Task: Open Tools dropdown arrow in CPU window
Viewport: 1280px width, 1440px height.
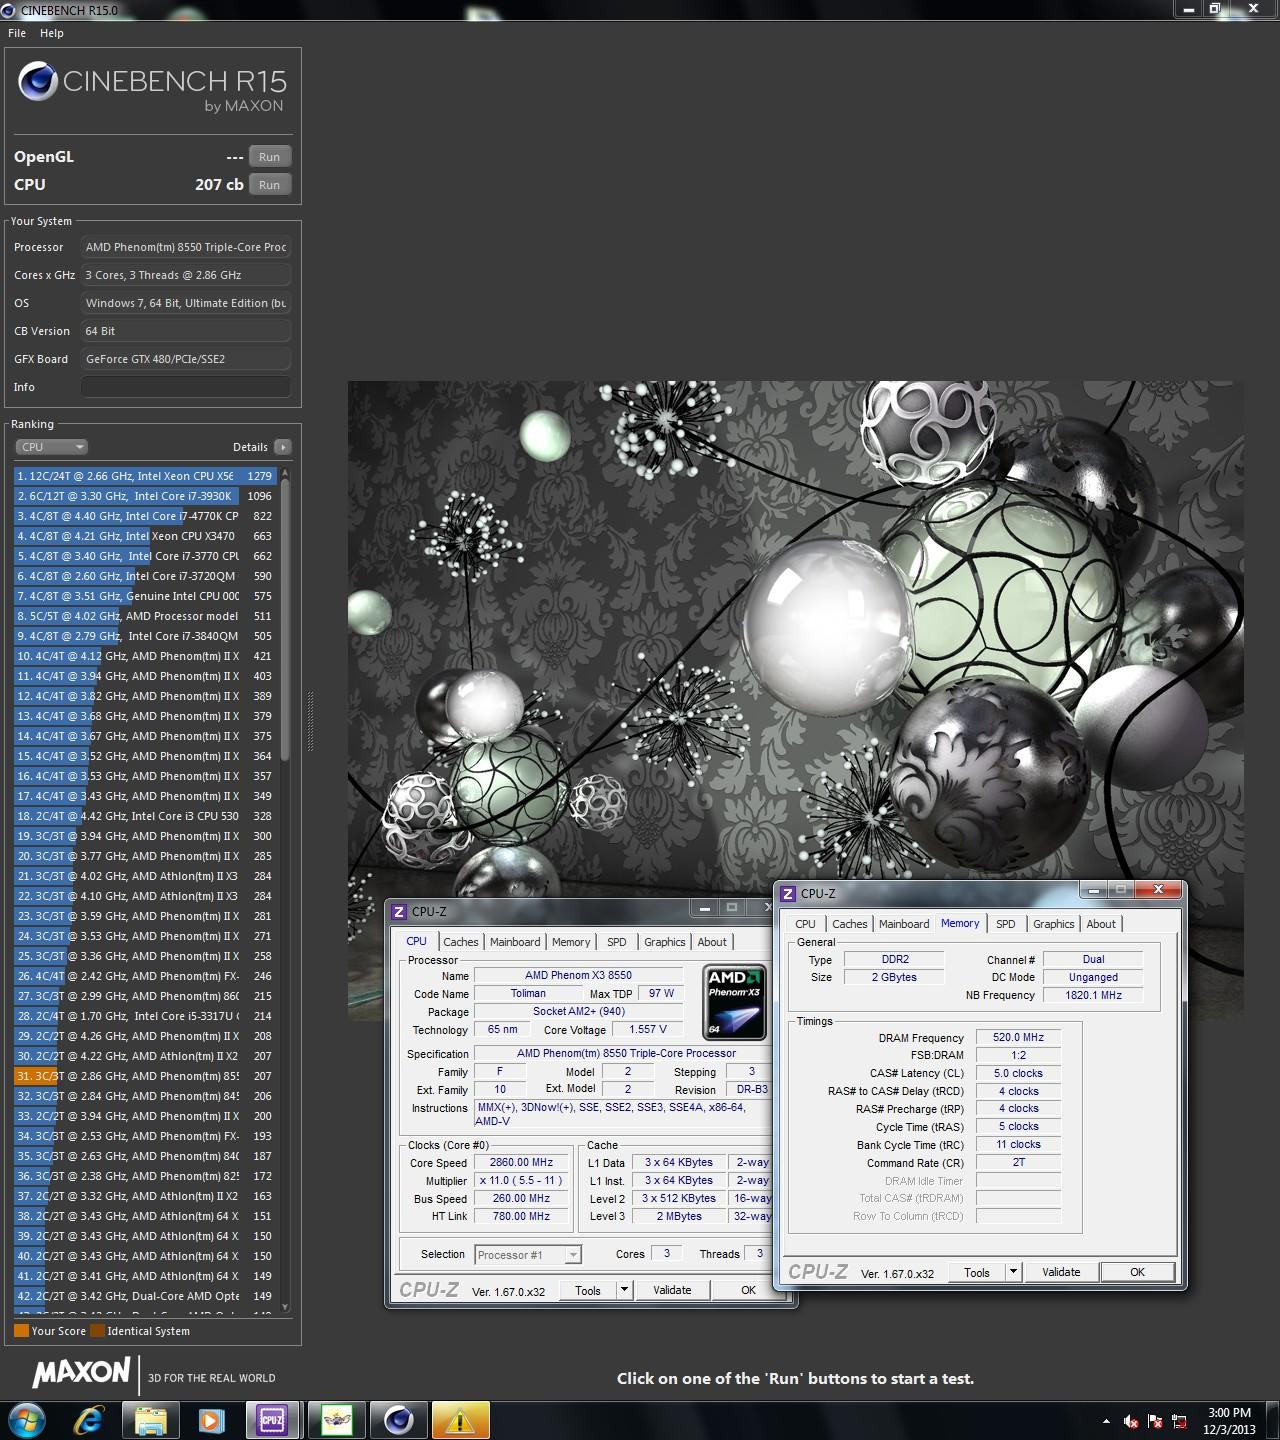Action: (x=624, y=1290)
